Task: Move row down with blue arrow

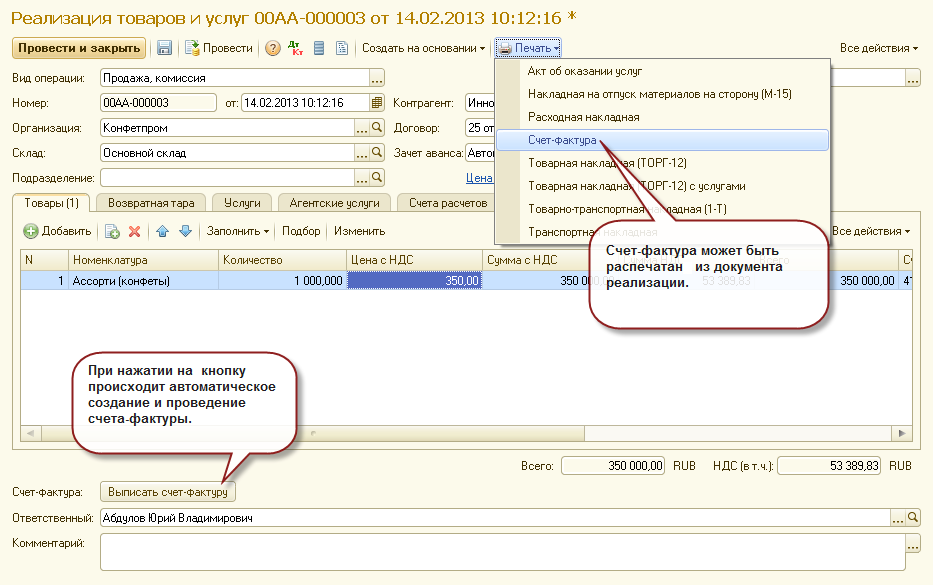Action: coord(186,232)
